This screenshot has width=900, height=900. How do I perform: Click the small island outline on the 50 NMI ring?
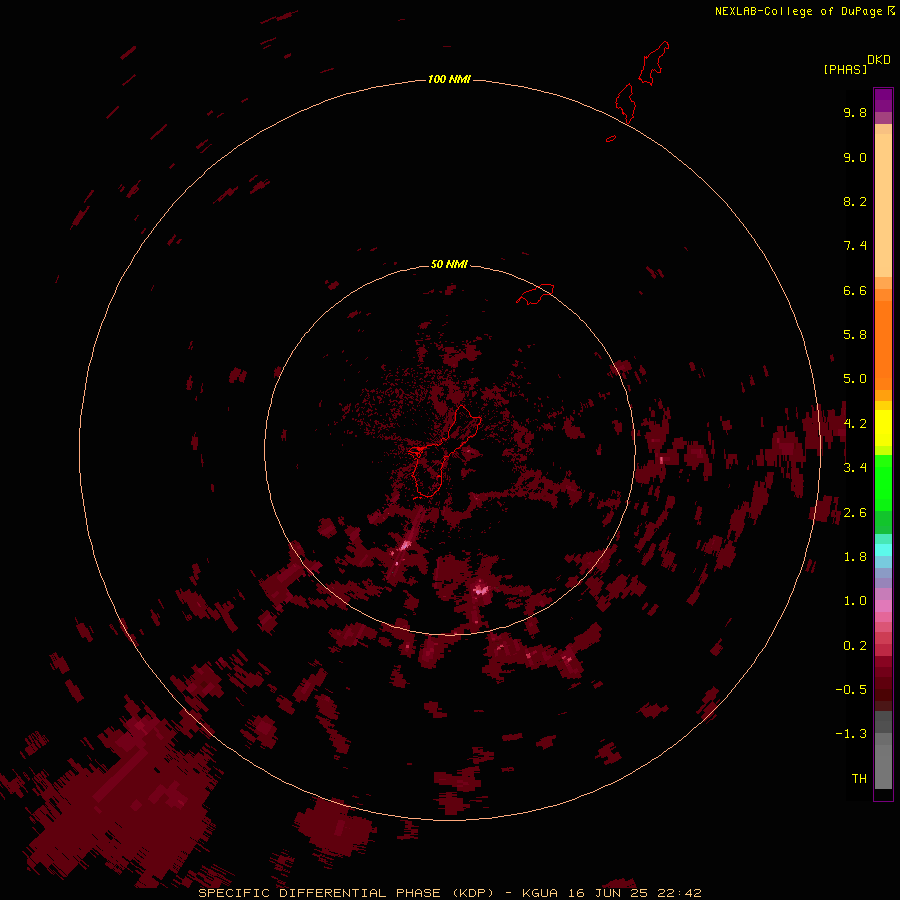536,294
